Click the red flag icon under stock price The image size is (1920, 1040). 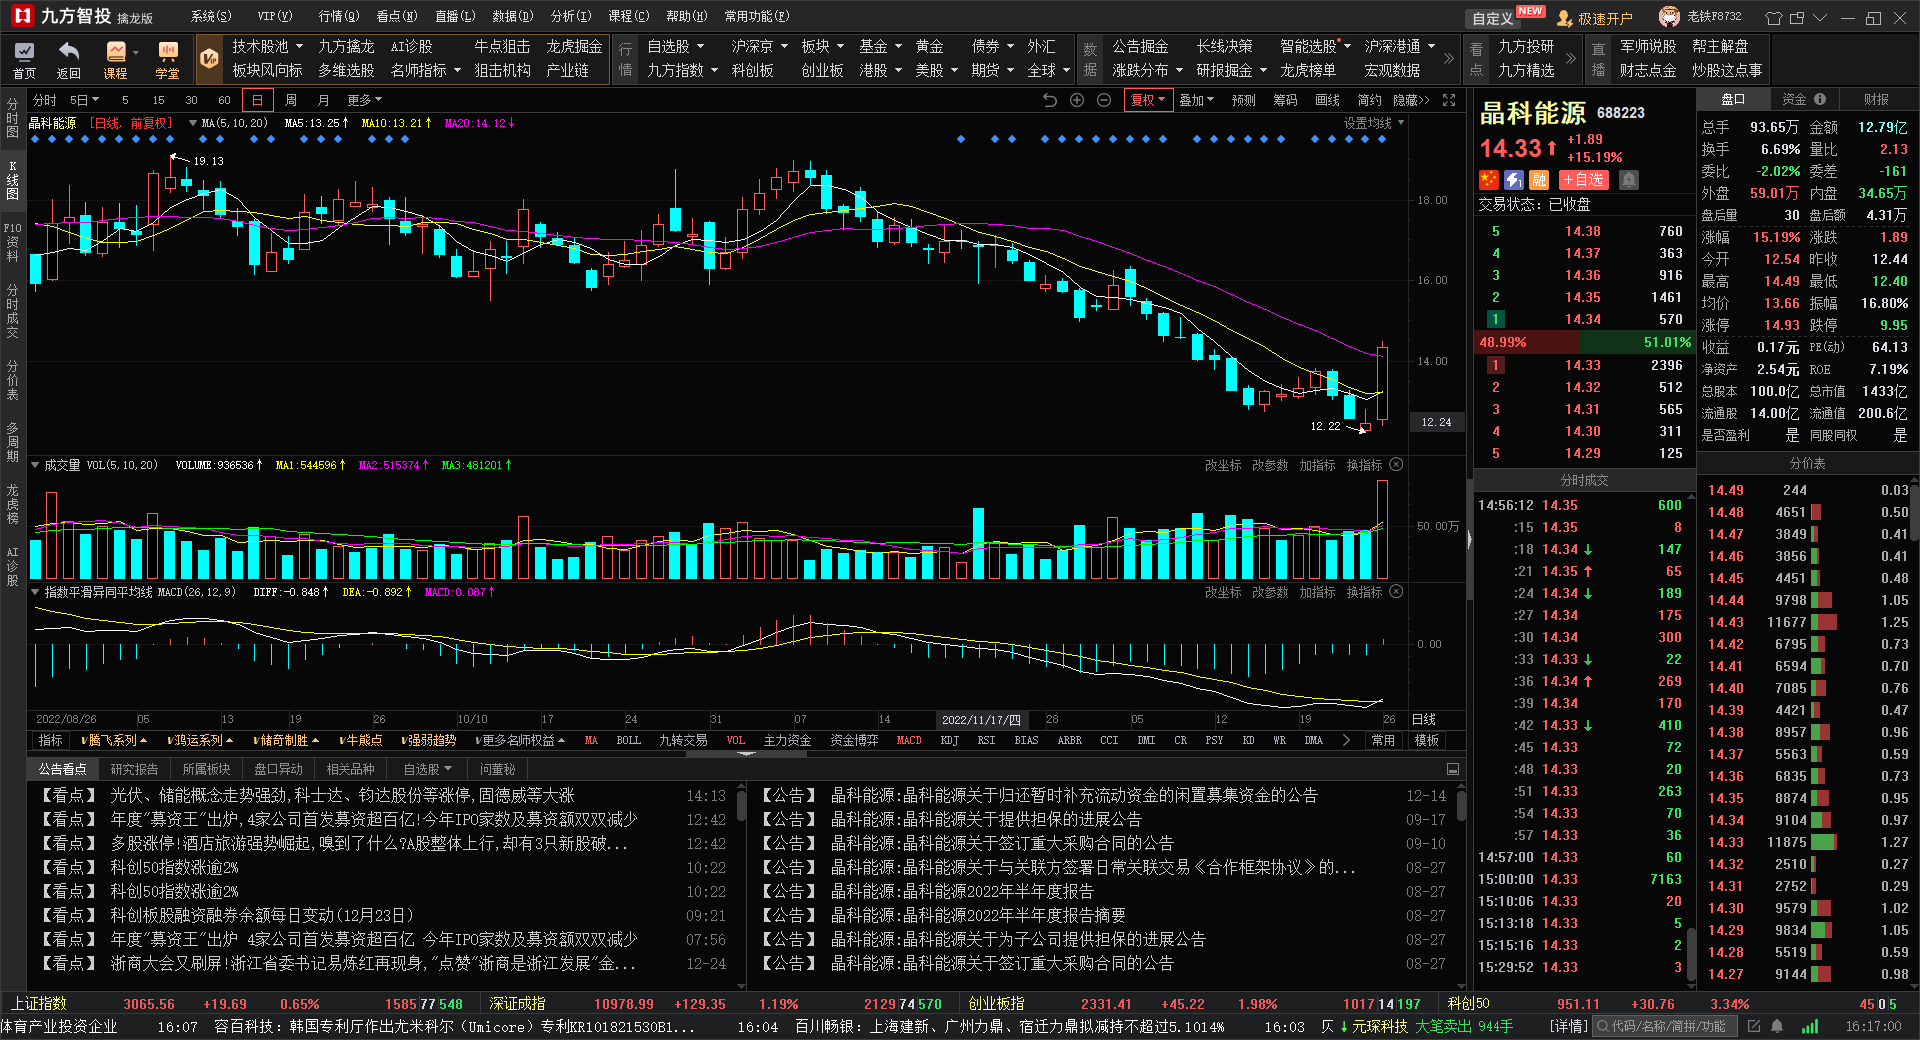click(1489, 180)
